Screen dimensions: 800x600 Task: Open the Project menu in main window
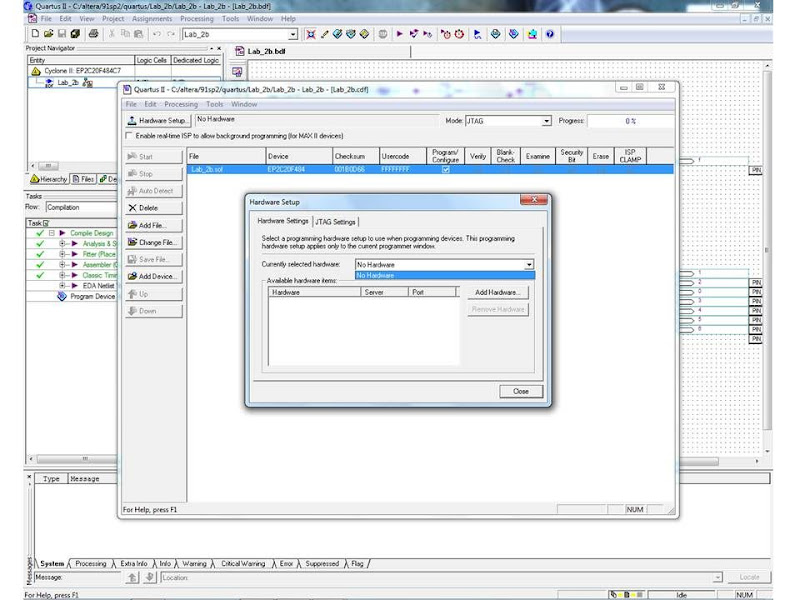tap(113, 19)
